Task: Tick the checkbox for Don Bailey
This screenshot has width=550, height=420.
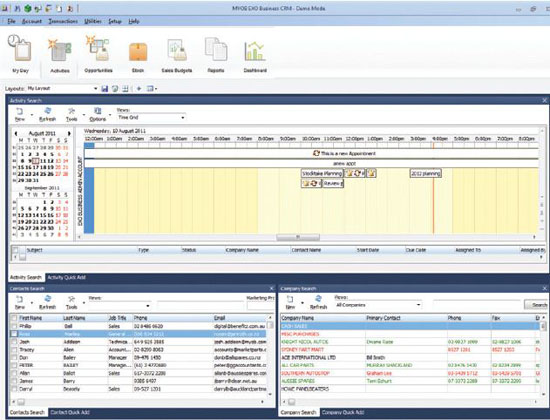Action: pos(14,358)
